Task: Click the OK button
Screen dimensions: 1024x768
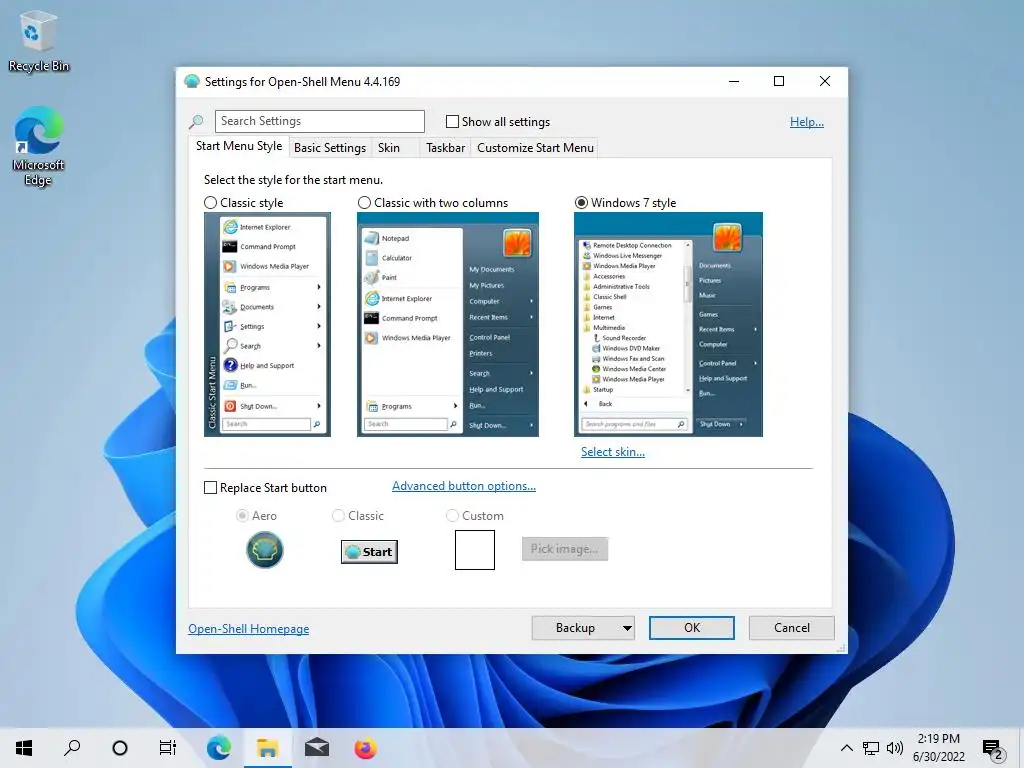Action: point(692,628)
